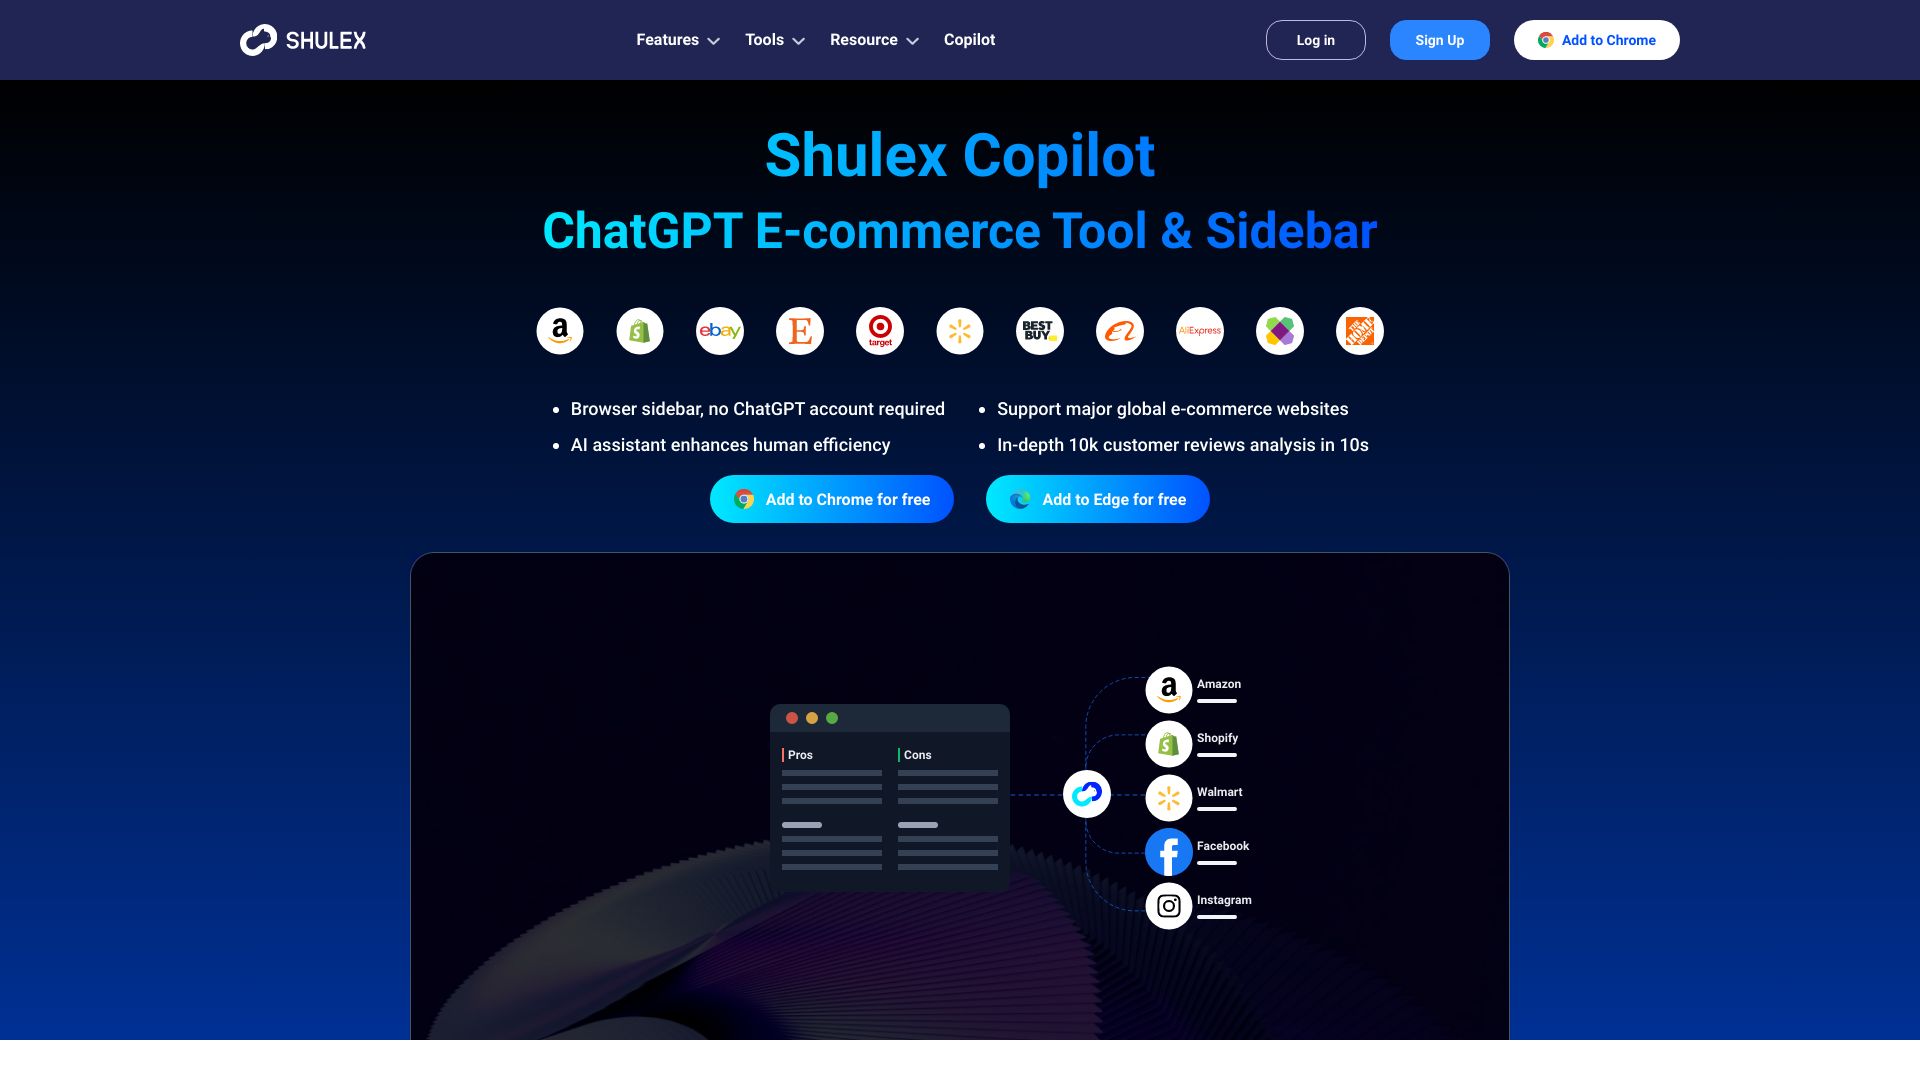Click the AliExpress store icon

(1200, 330)
